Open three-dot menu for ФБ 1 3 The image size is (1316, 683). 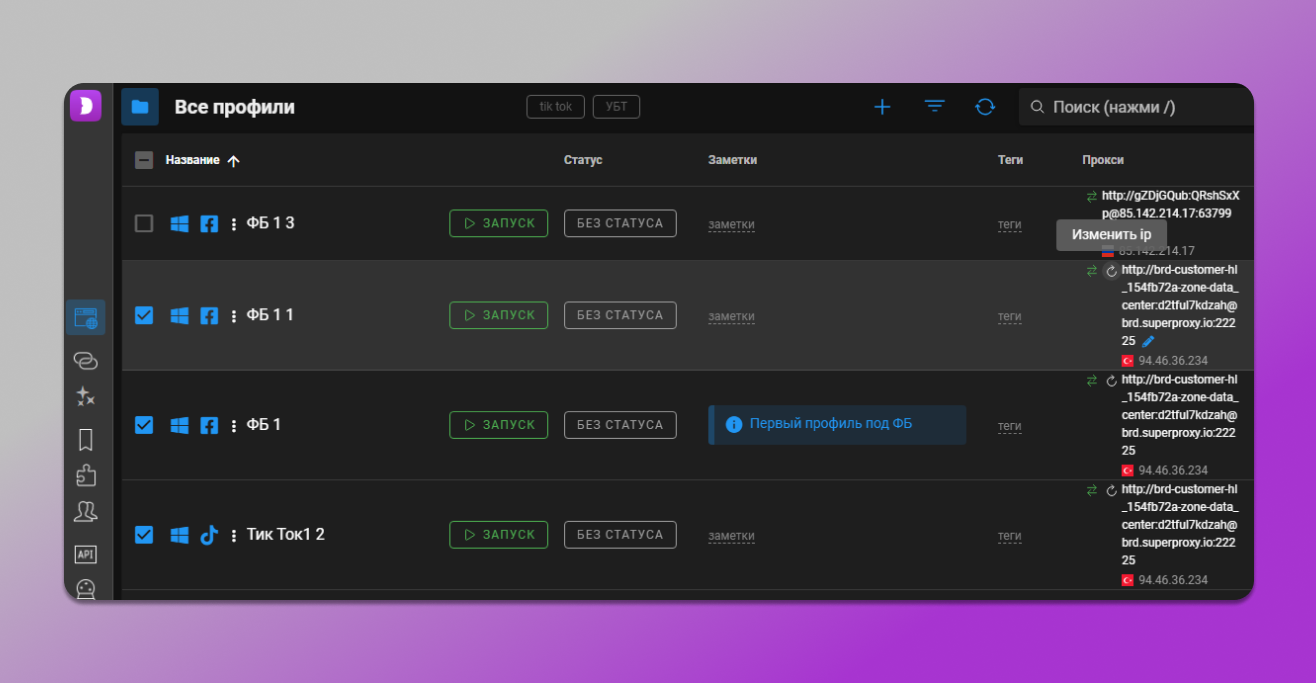click(x=234, y=224)
